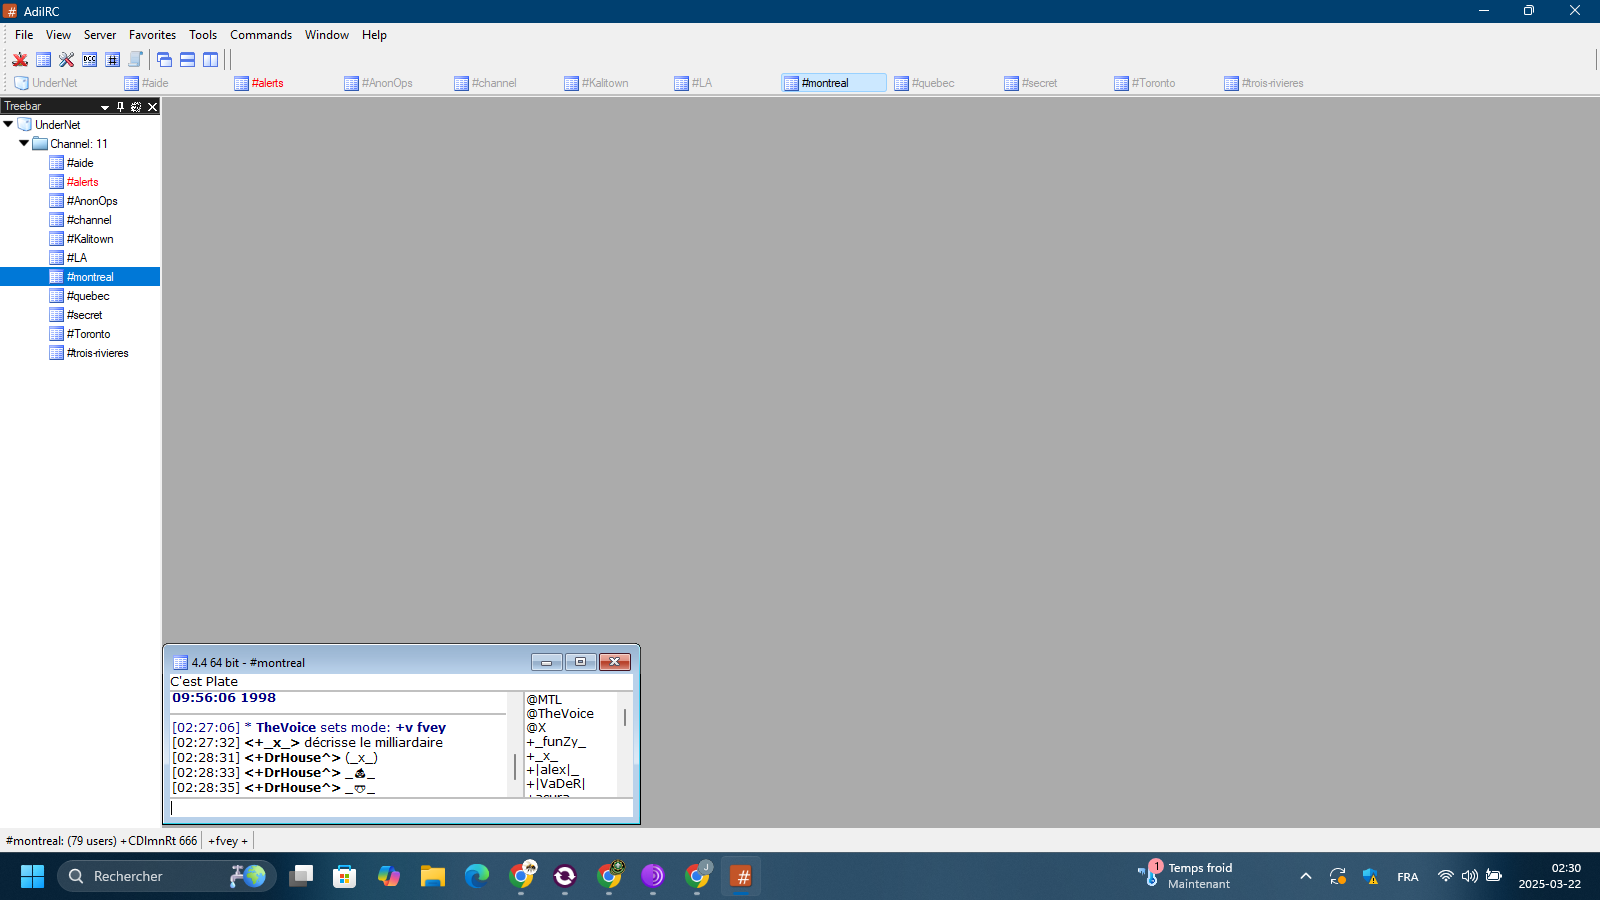Open the Commands menu

(261, 35)
